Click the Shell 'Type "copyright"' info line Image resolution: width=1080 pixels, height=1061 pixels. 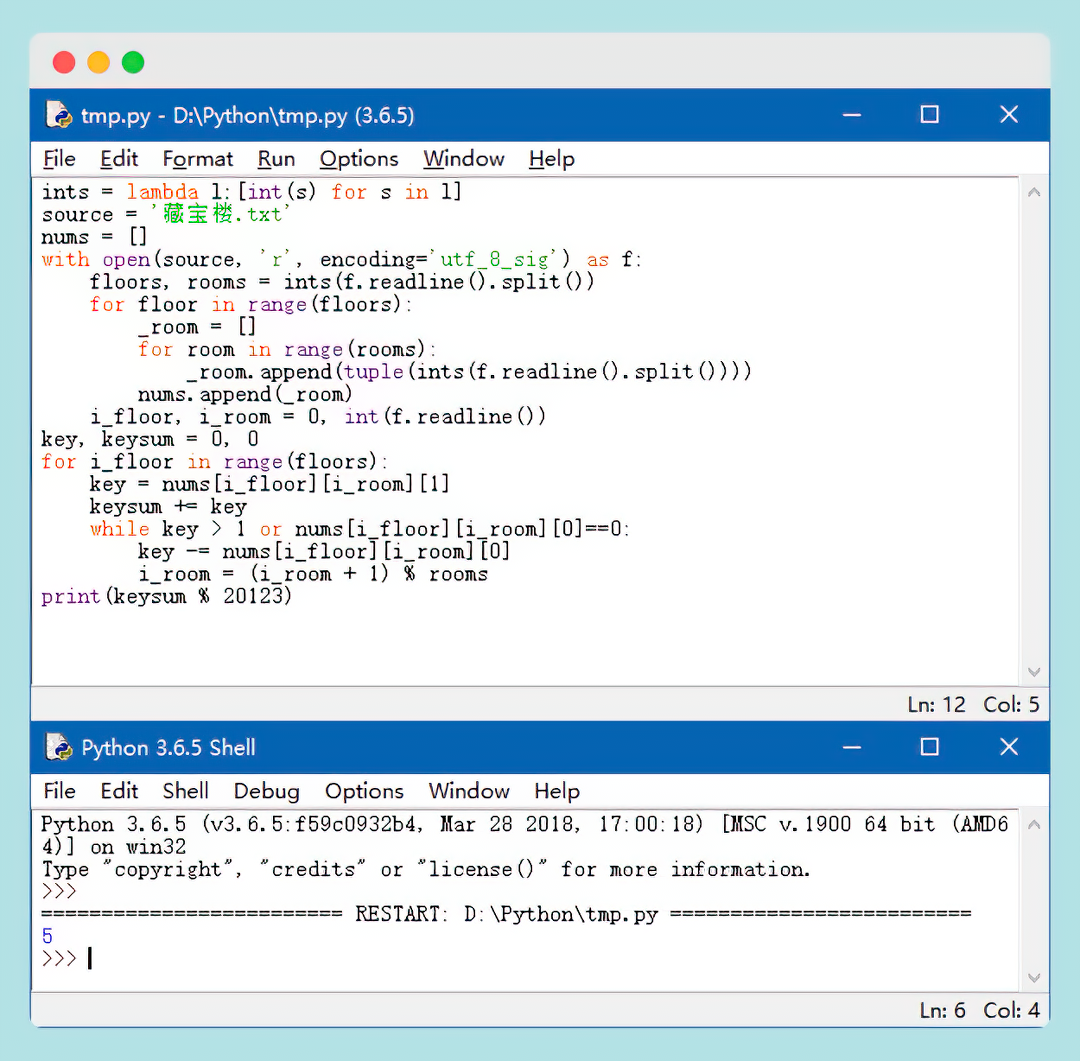pyautogui.click(x=426, y=869)
